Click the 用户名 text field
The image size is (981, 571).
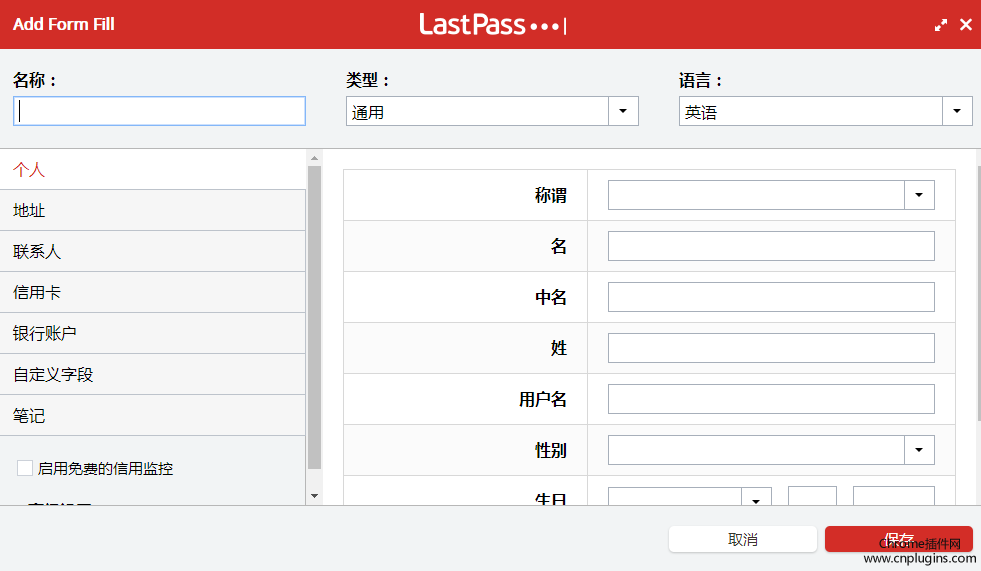(770, 399)
